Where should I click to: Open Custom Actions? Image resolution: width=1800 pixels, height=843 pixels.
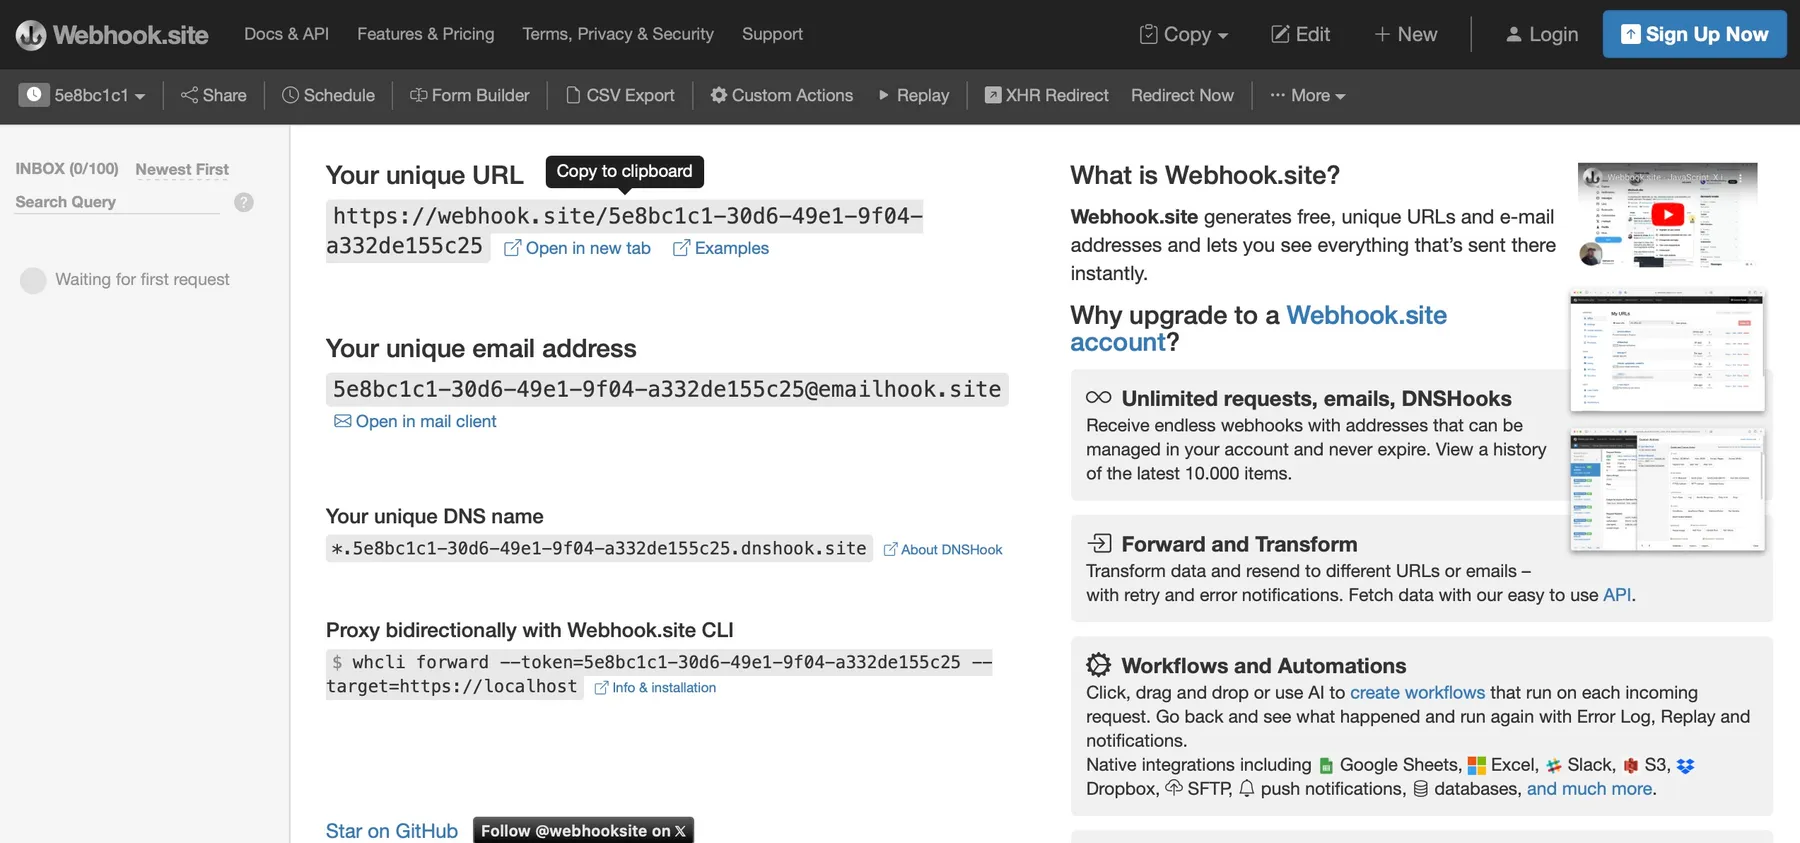[x=781, y=95]
